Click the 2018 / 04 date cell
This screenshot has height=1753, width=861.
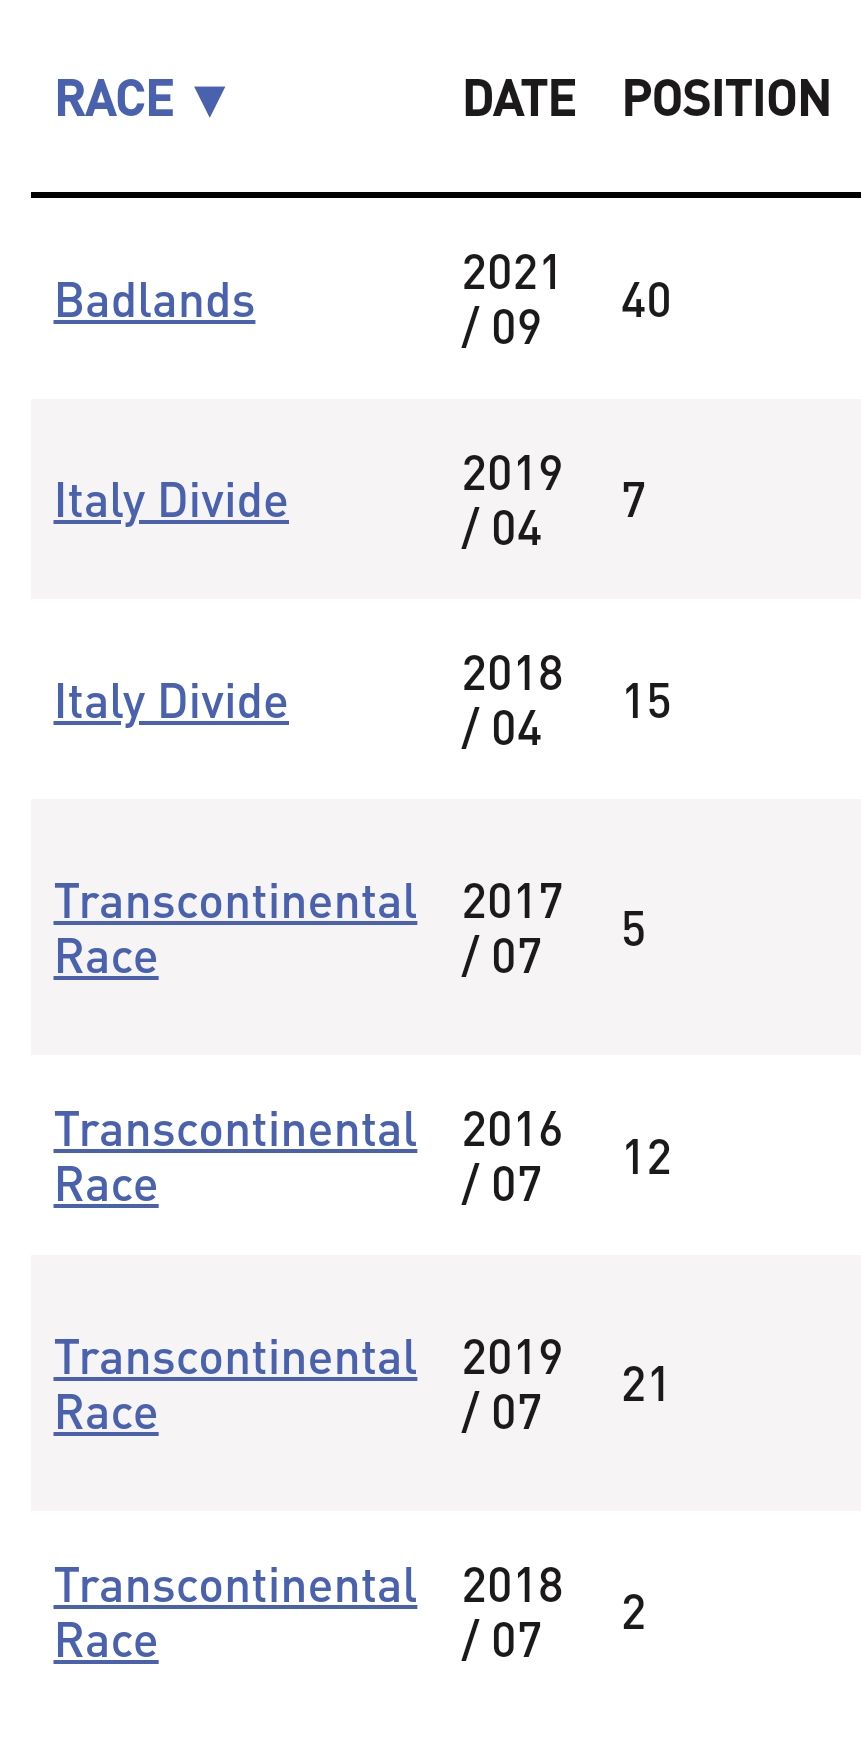click(511, 701)
